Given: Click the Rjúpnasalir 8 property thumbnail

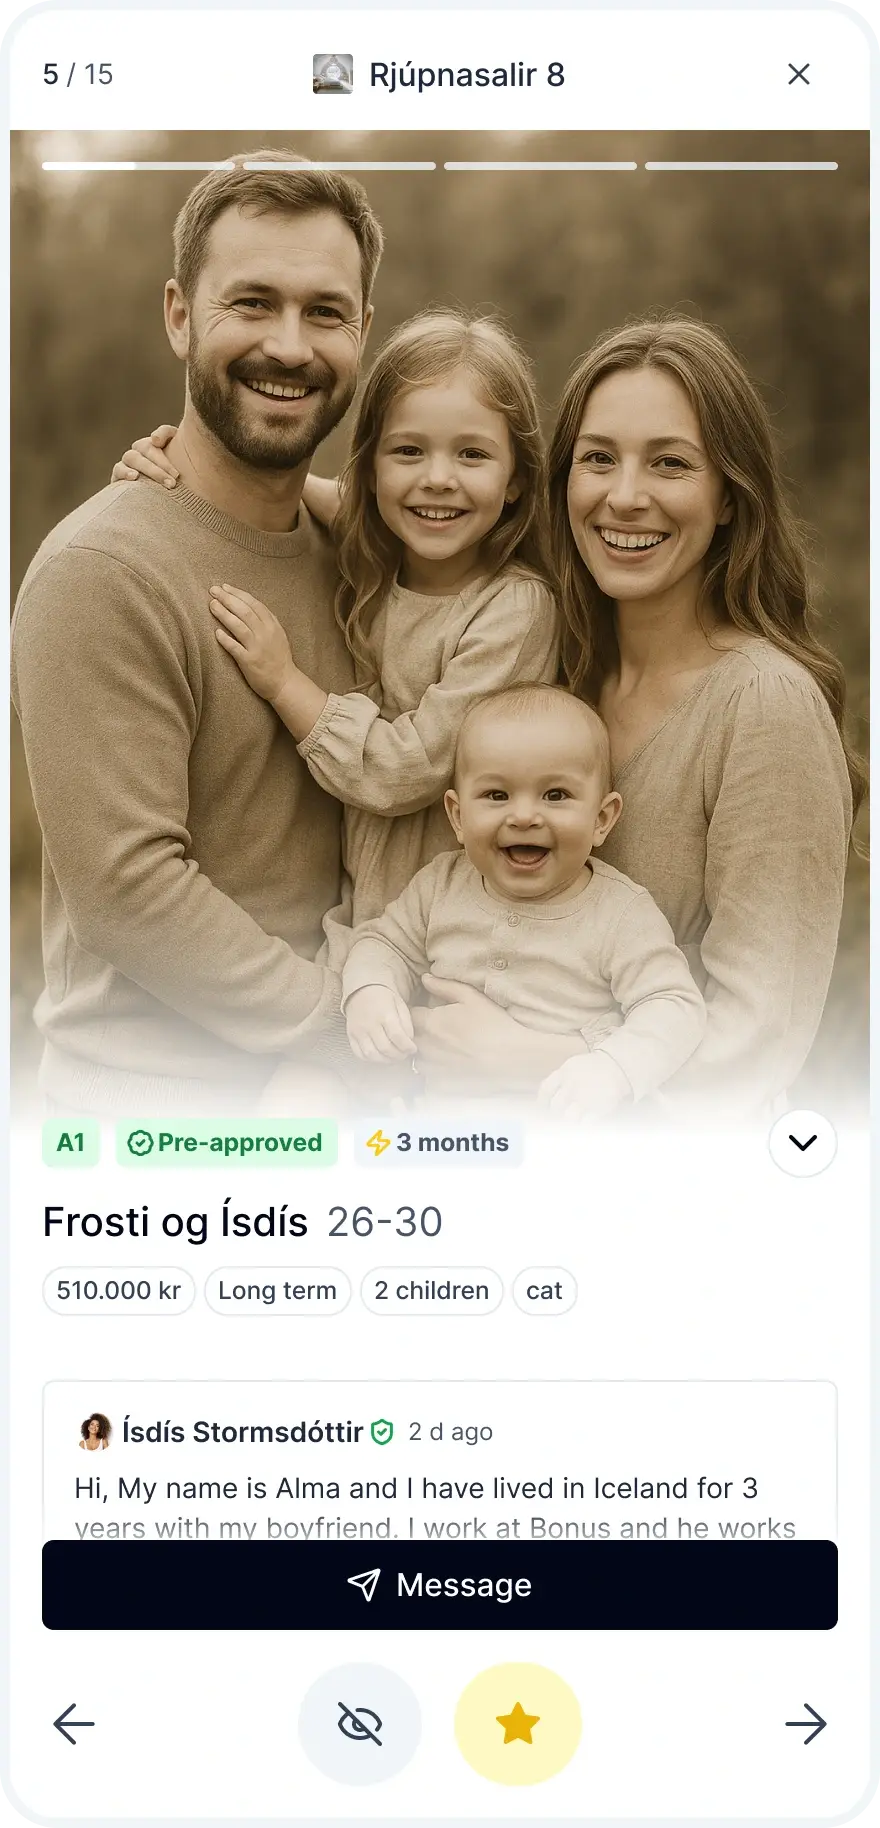Looking at the screenshot, I should (333, 74).
